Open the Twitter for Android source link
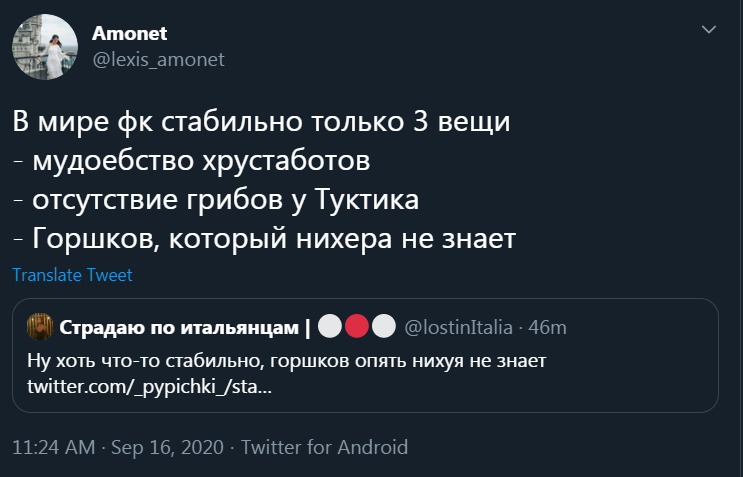Screen dimensions: 743x477 tap(324, 447)
